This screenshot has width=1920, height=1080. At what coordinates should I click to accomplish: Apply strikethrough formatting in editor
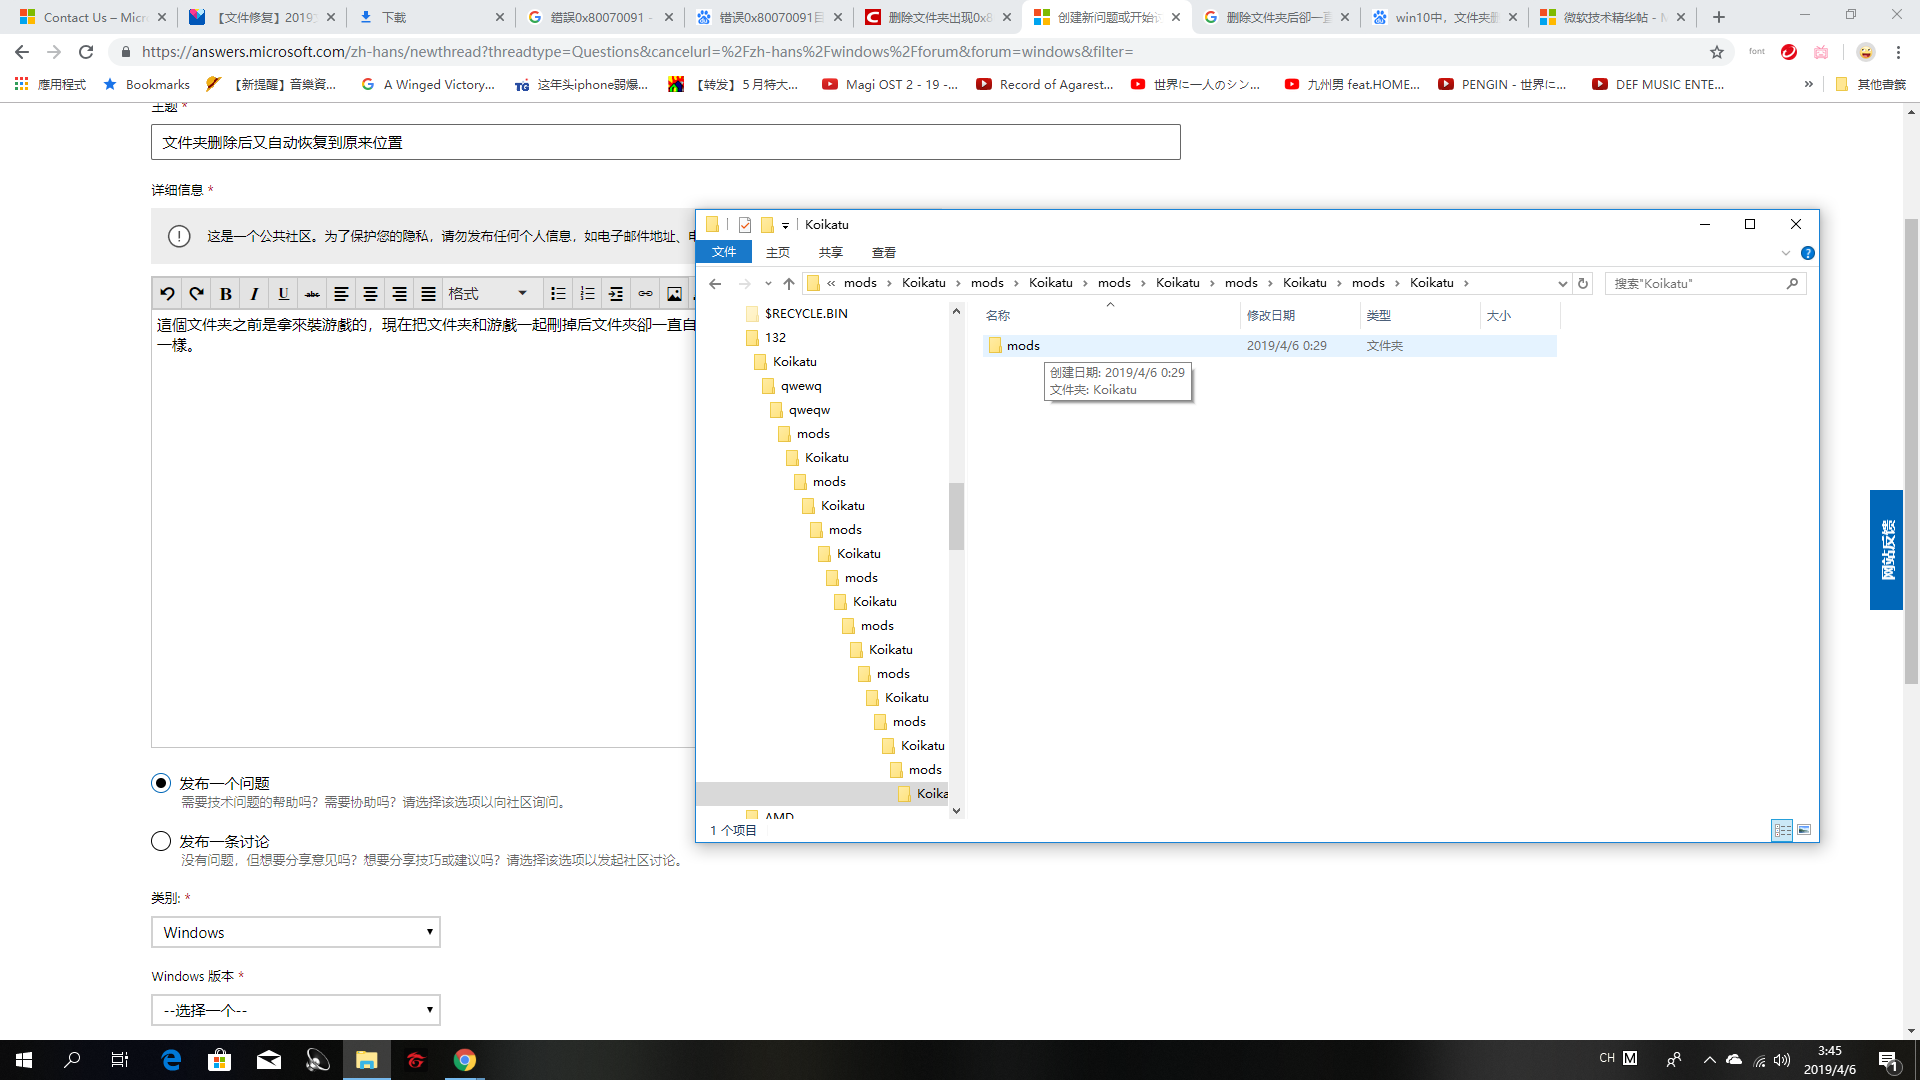pos(312,293)
